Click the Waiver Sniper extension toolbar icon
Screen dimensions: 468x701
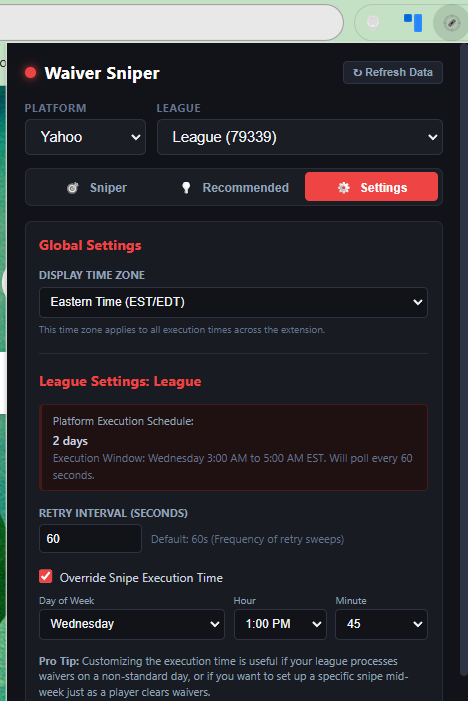(x=451, y=22)
